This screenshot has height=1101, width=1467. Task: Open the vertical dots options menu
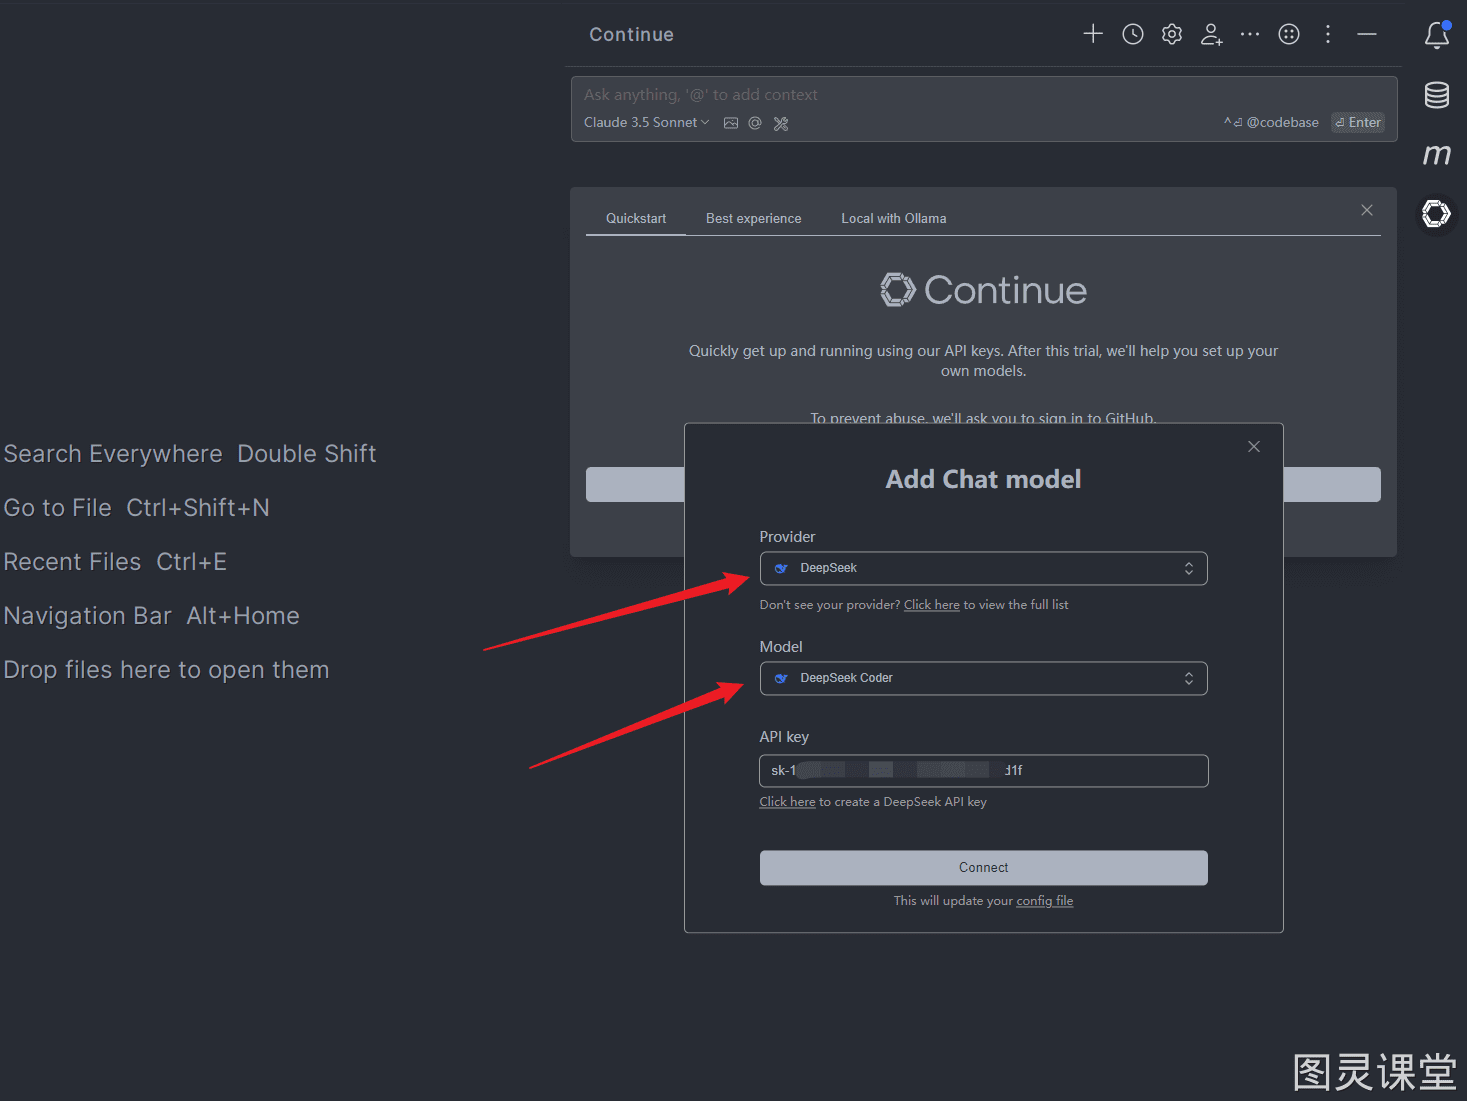(x=1328, y=34)
